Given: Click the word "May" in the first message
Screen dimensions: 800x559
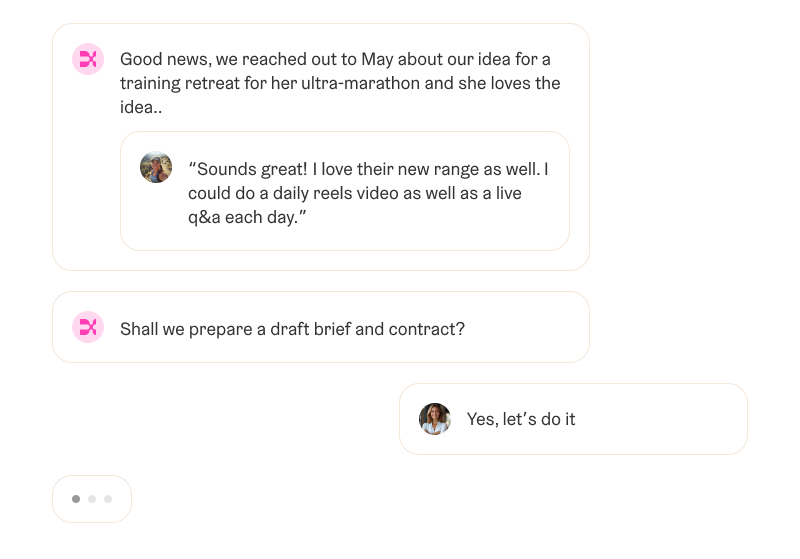Looking at the screenshot, I should click(x=378, y=59).
